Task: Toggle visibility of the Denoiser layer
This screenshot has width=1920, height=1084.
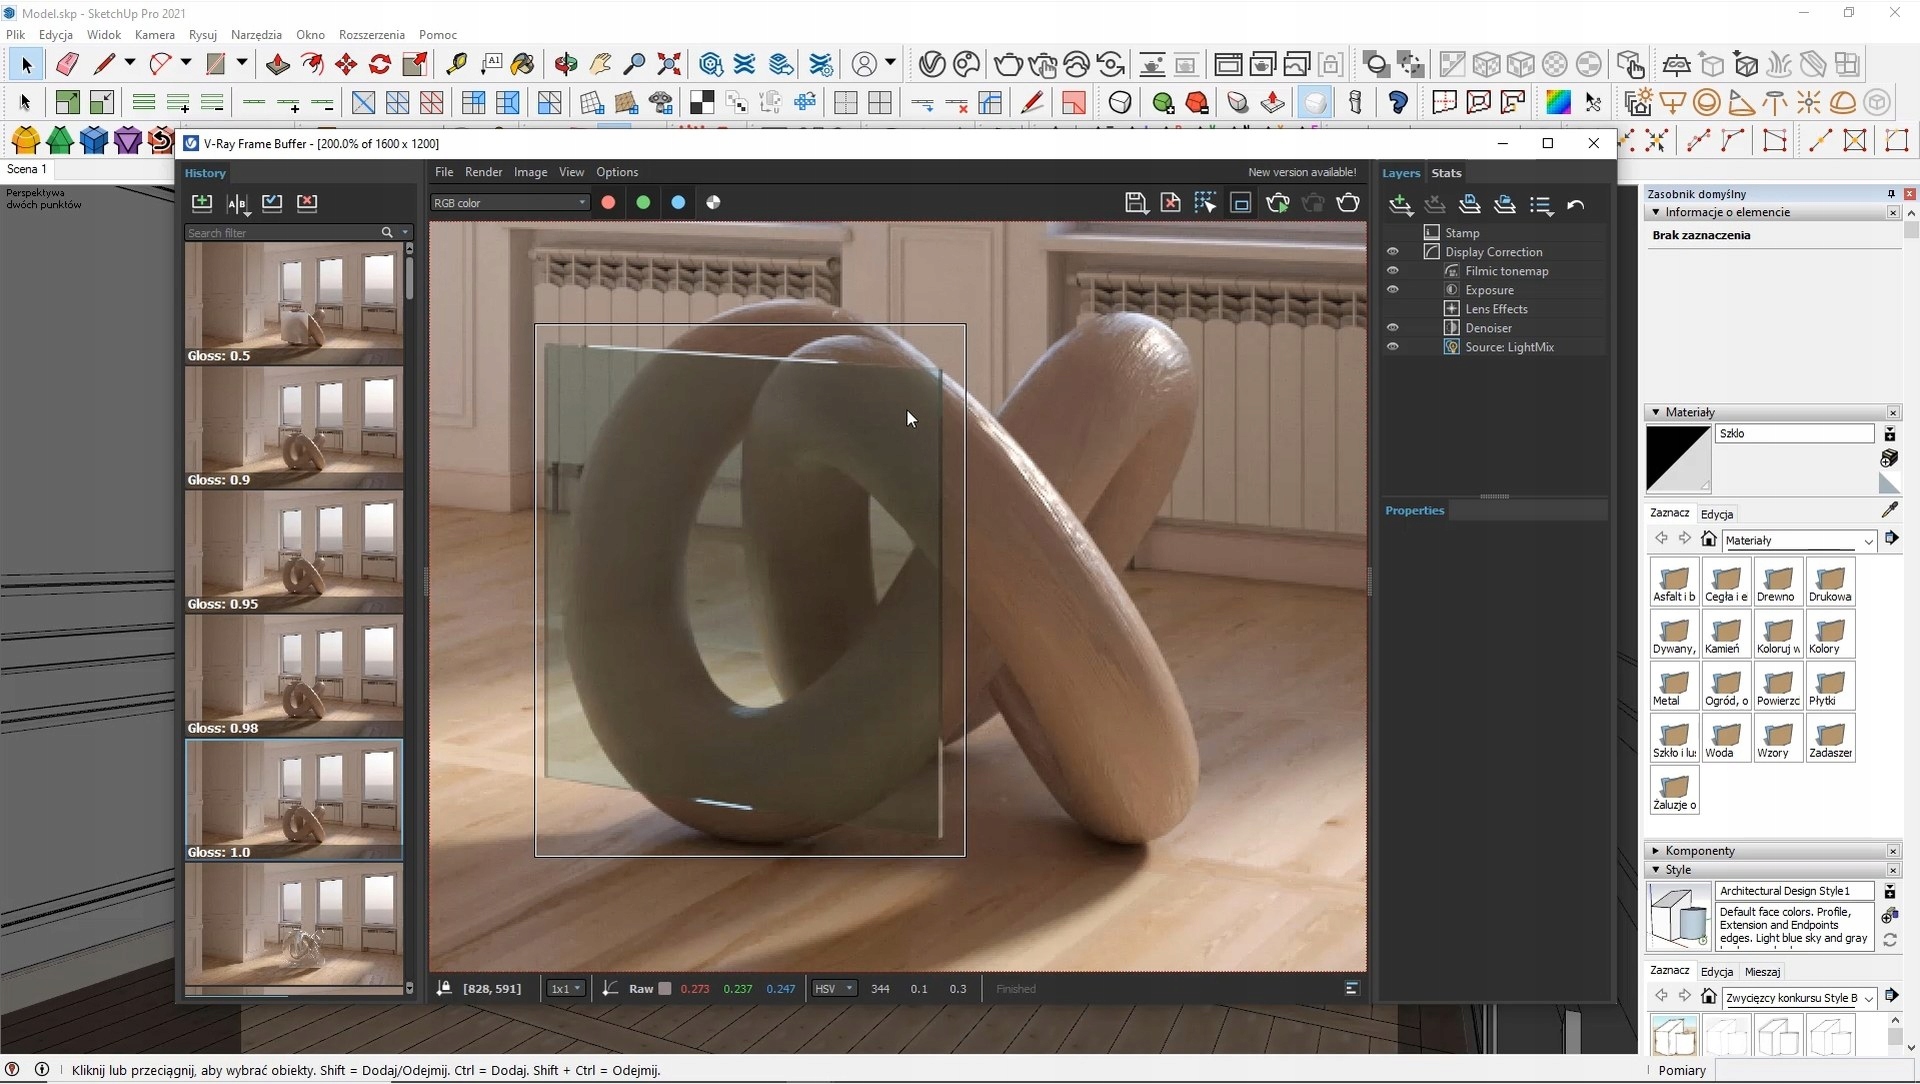Action: click(1392, 328)
